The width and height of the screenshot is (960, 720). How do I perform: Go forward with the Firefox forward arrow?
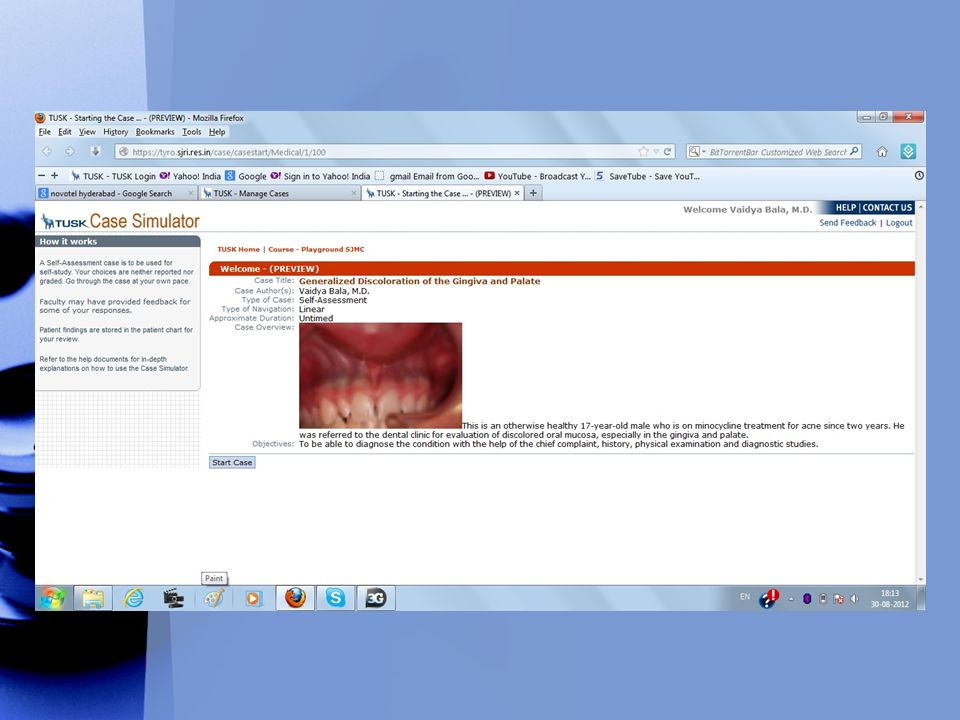click(70, 151)
